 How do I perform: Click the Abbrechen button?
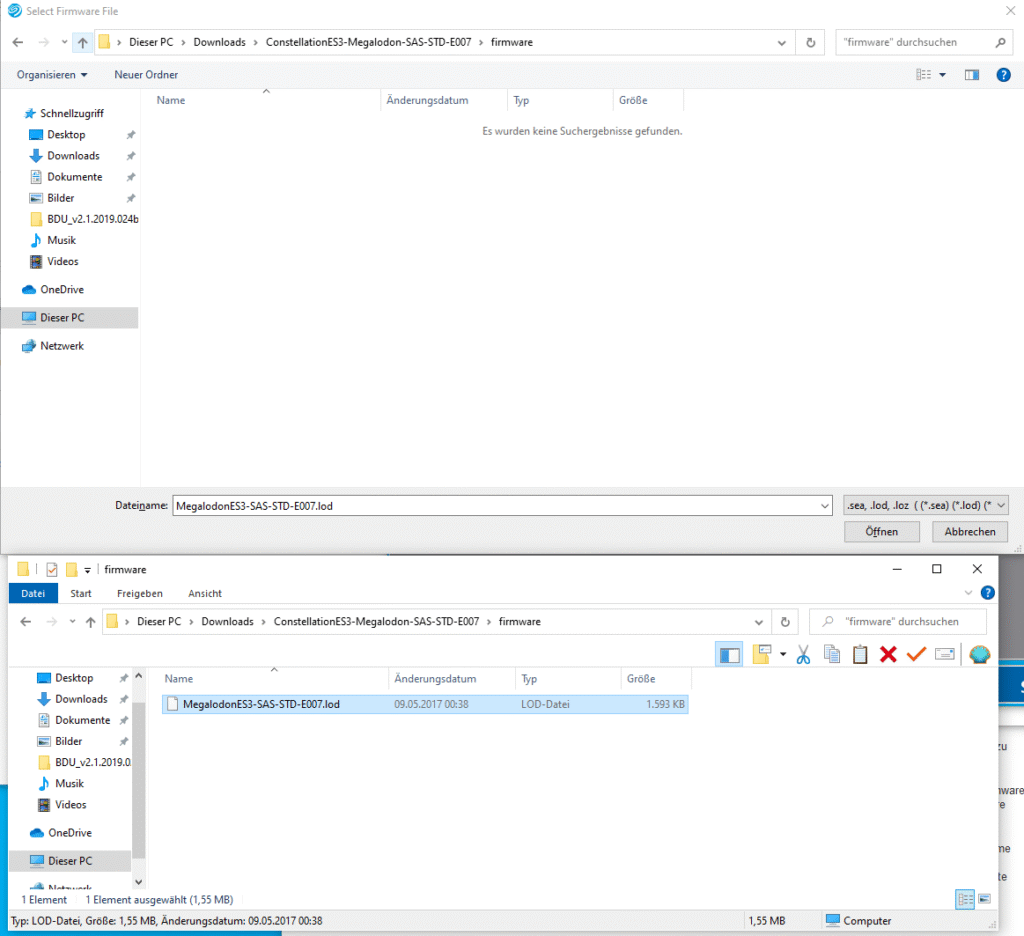(x=969, y=532)
